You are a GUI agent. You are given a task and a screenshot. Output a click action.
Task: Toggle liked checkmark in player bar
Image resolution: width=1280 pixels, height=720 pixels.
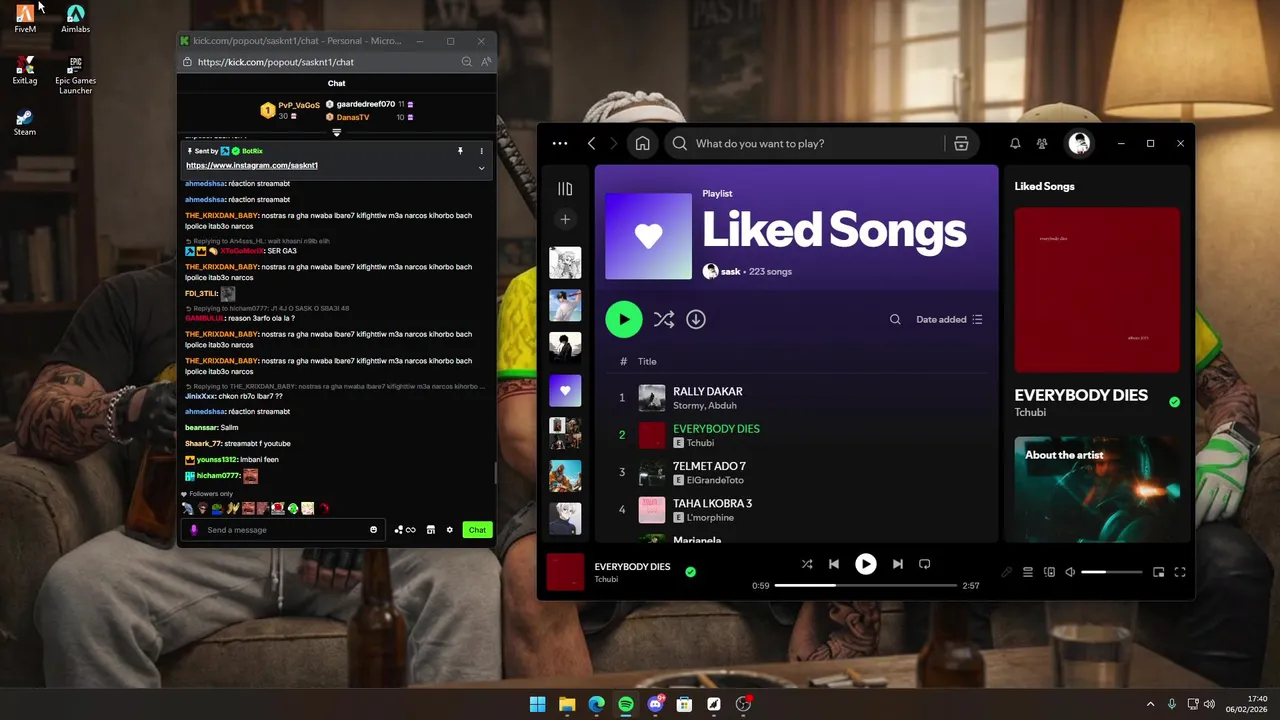click(690, 572)
